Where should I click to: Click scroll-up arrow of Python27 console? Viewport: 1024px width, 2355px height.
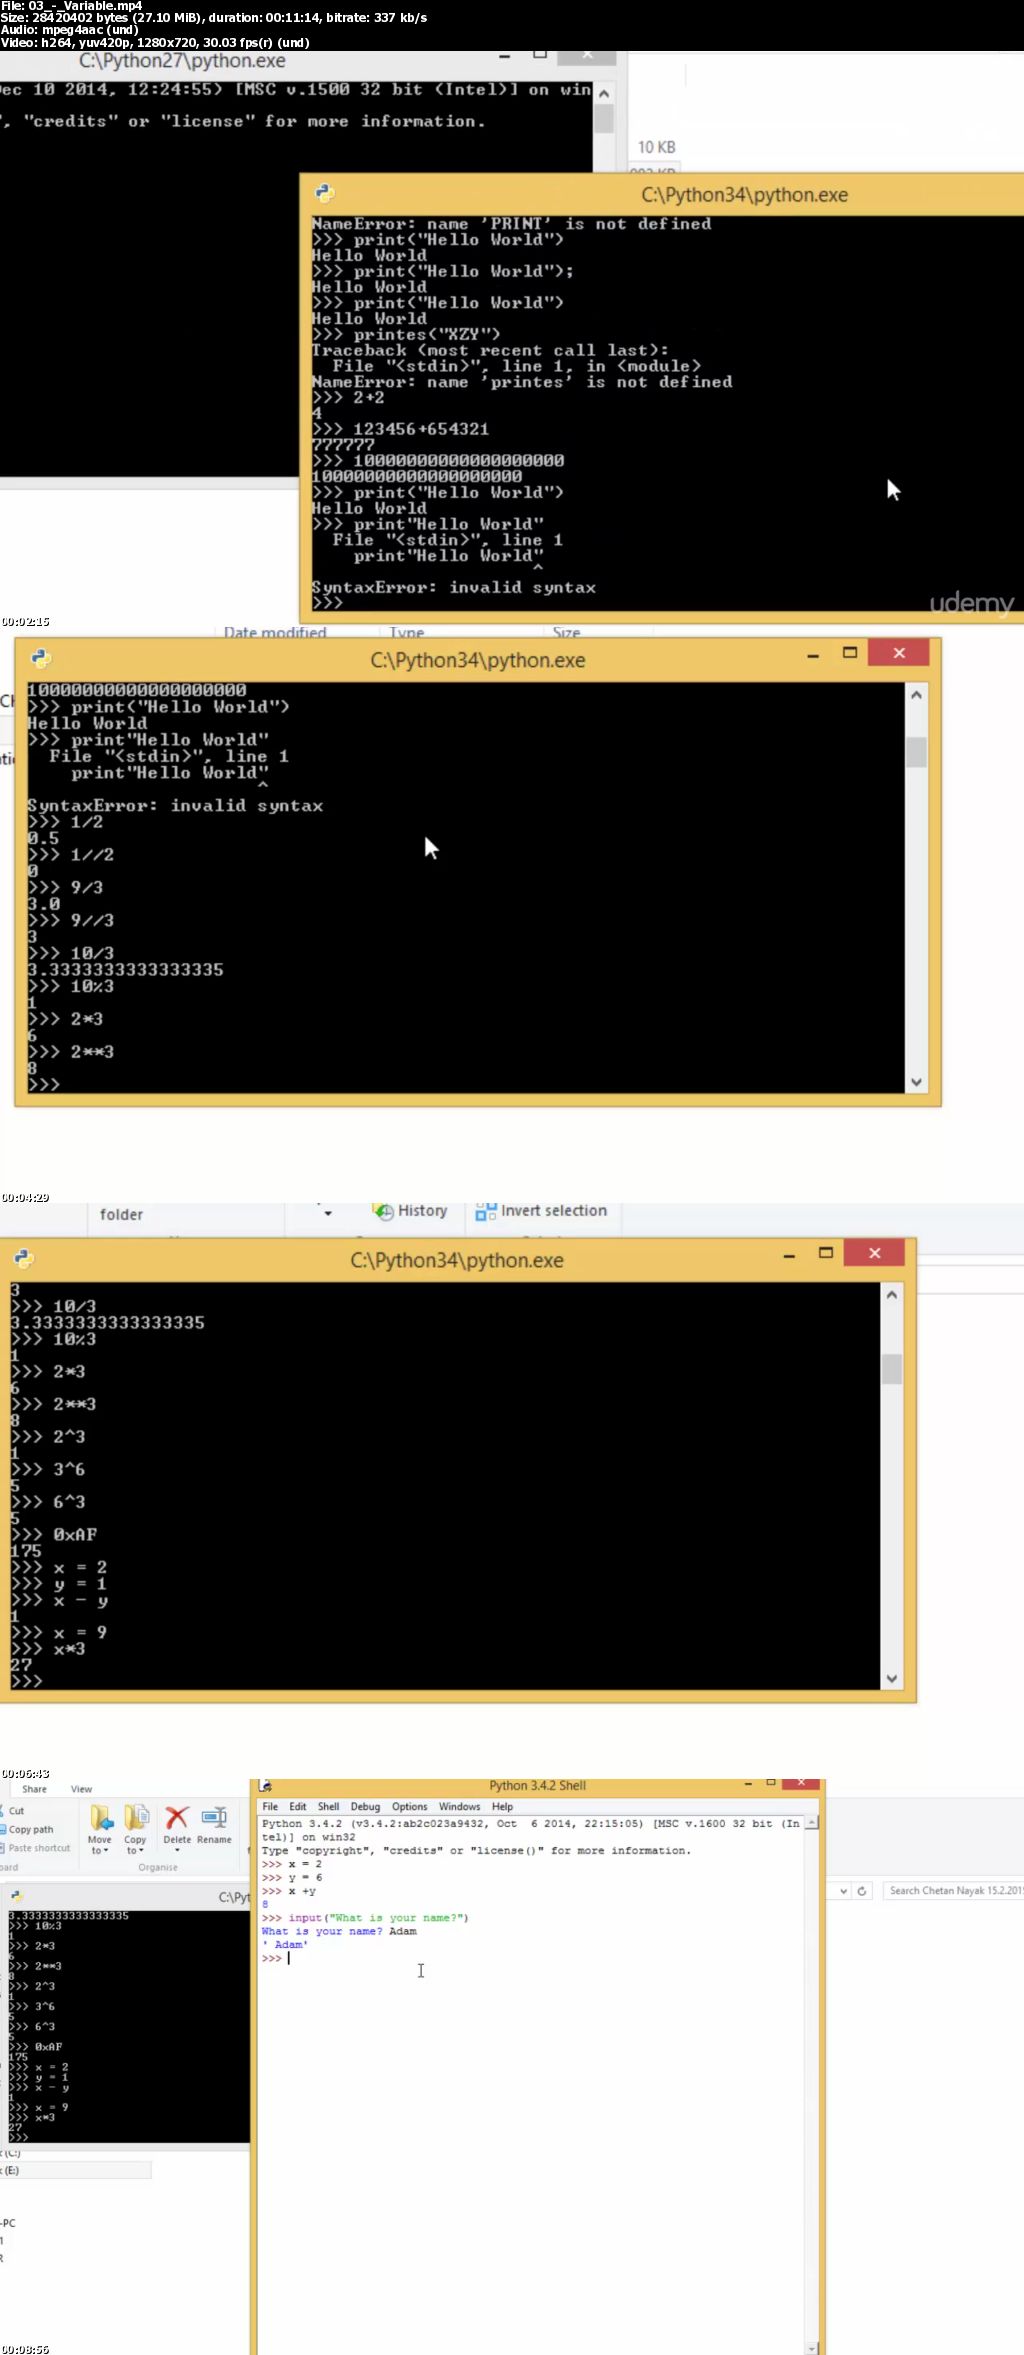click(604, 93)
